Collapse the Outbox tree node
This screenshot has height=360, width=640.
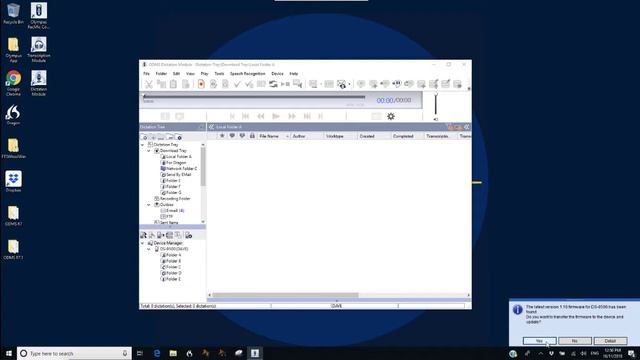click(149, 204)
